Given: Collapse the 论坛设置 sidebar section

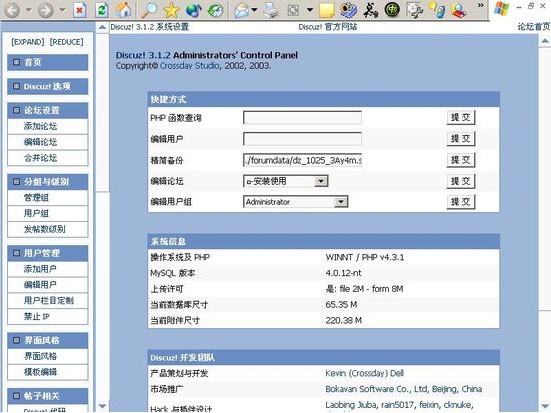Looking at the screenshot, I should [16, 110].
